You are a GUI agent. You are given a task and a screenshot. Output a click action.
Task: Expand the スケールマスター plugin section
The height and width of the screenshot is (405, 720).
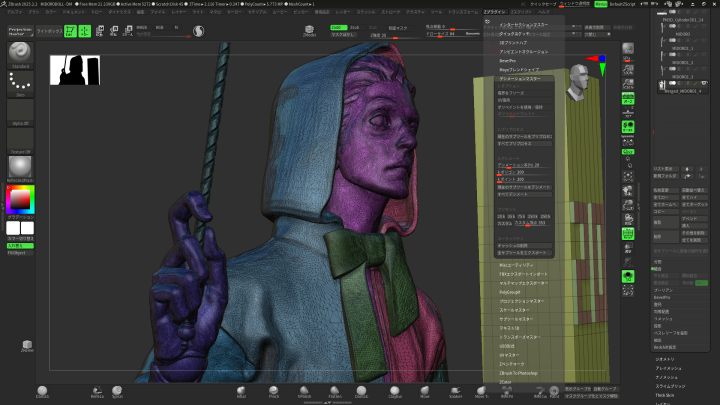(x=514, y=310)
